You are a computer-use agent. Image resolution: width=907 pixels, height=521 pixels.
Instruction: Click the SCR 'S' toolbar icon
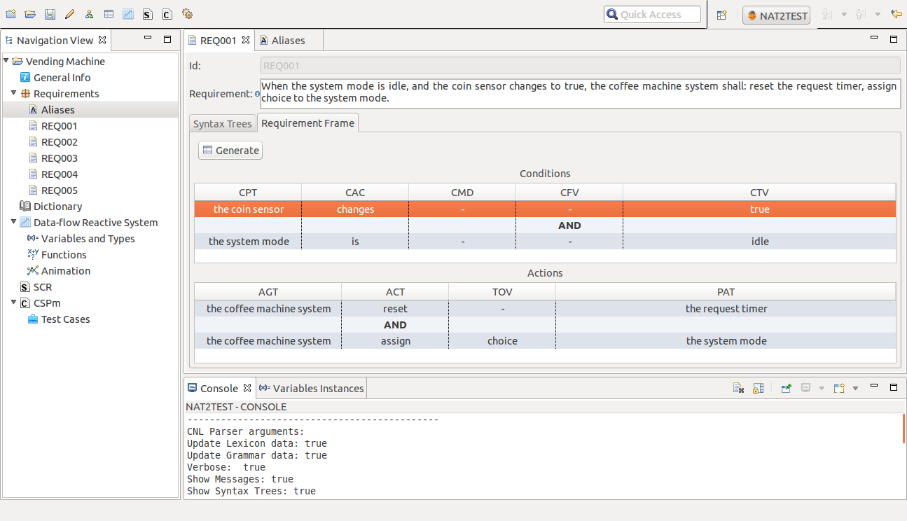coord(148,14)
